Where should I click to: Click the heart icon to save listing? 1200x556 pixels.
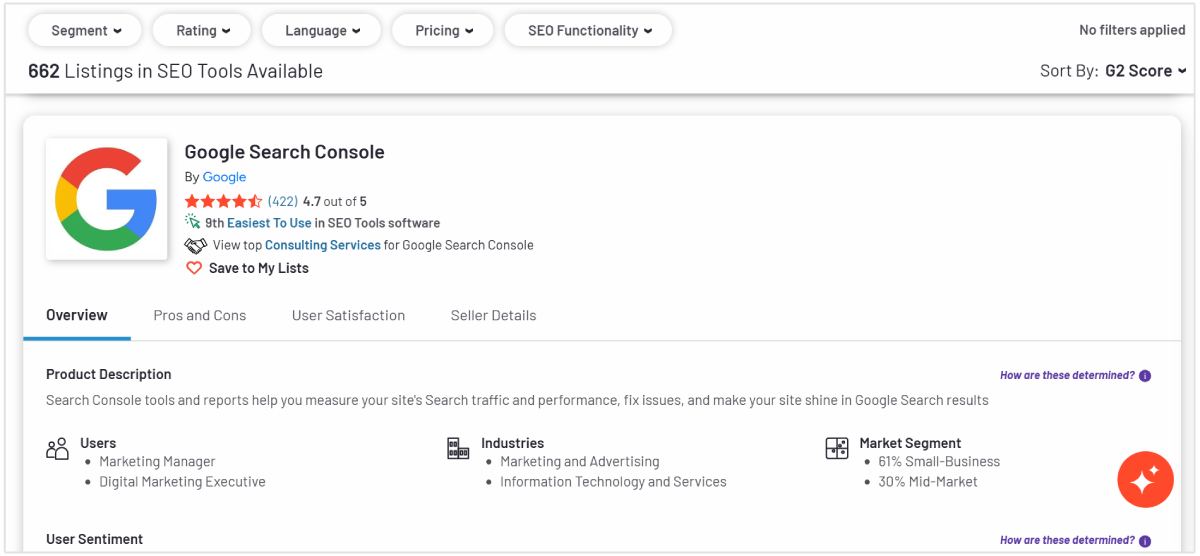click(x=194, y=268)
